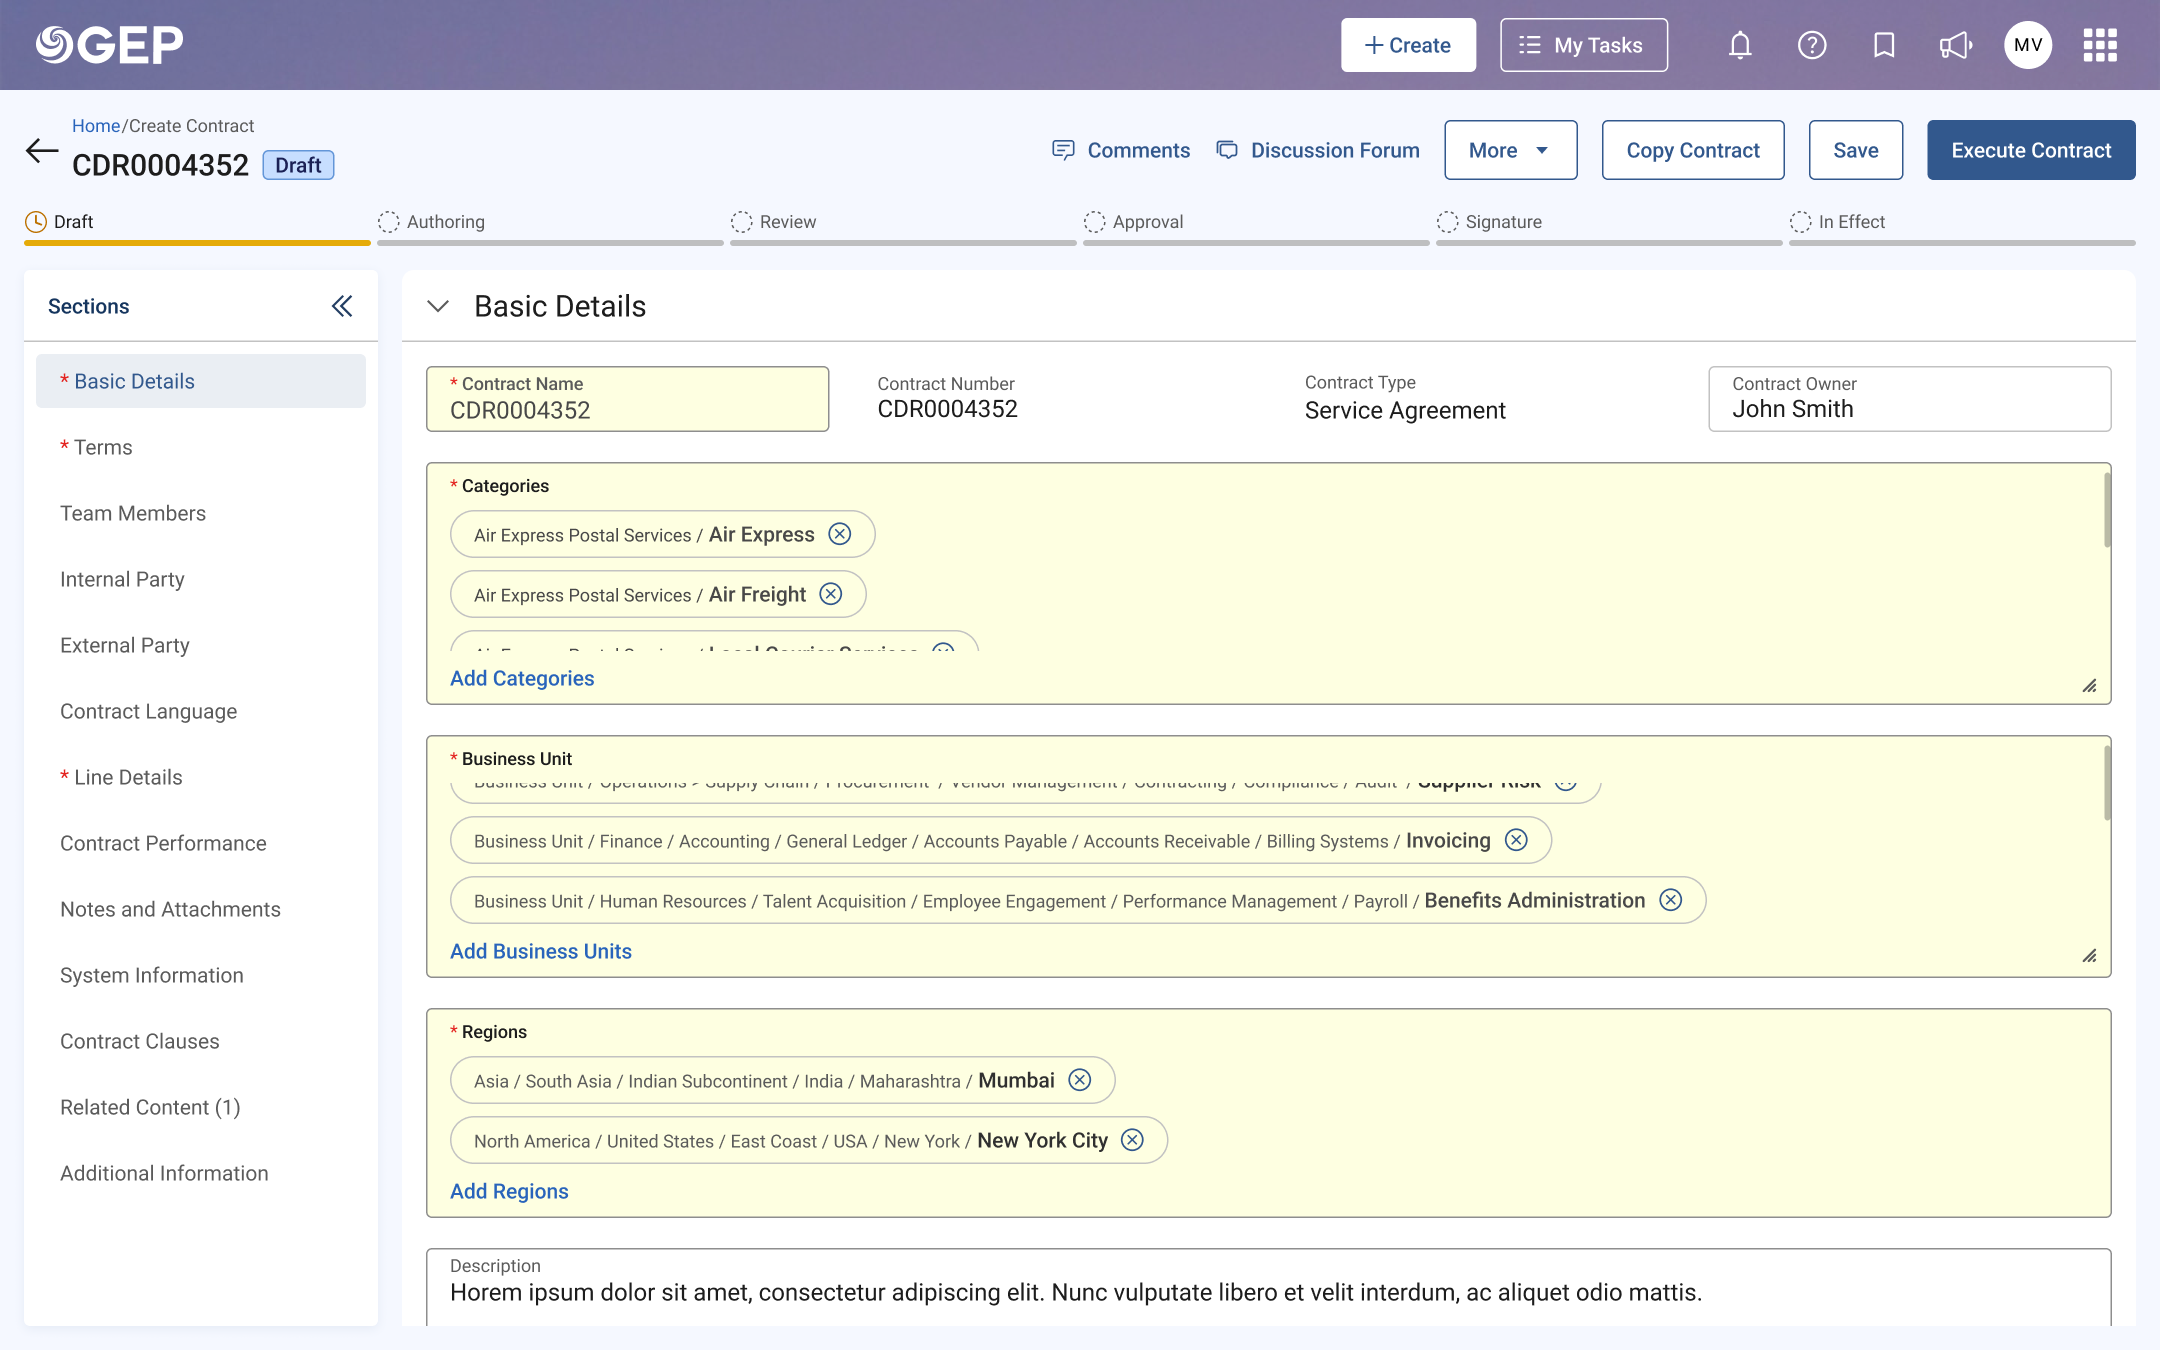Open the announcements megaphone icon
Screen dimensions: 2161x1350
(1956, 45)
